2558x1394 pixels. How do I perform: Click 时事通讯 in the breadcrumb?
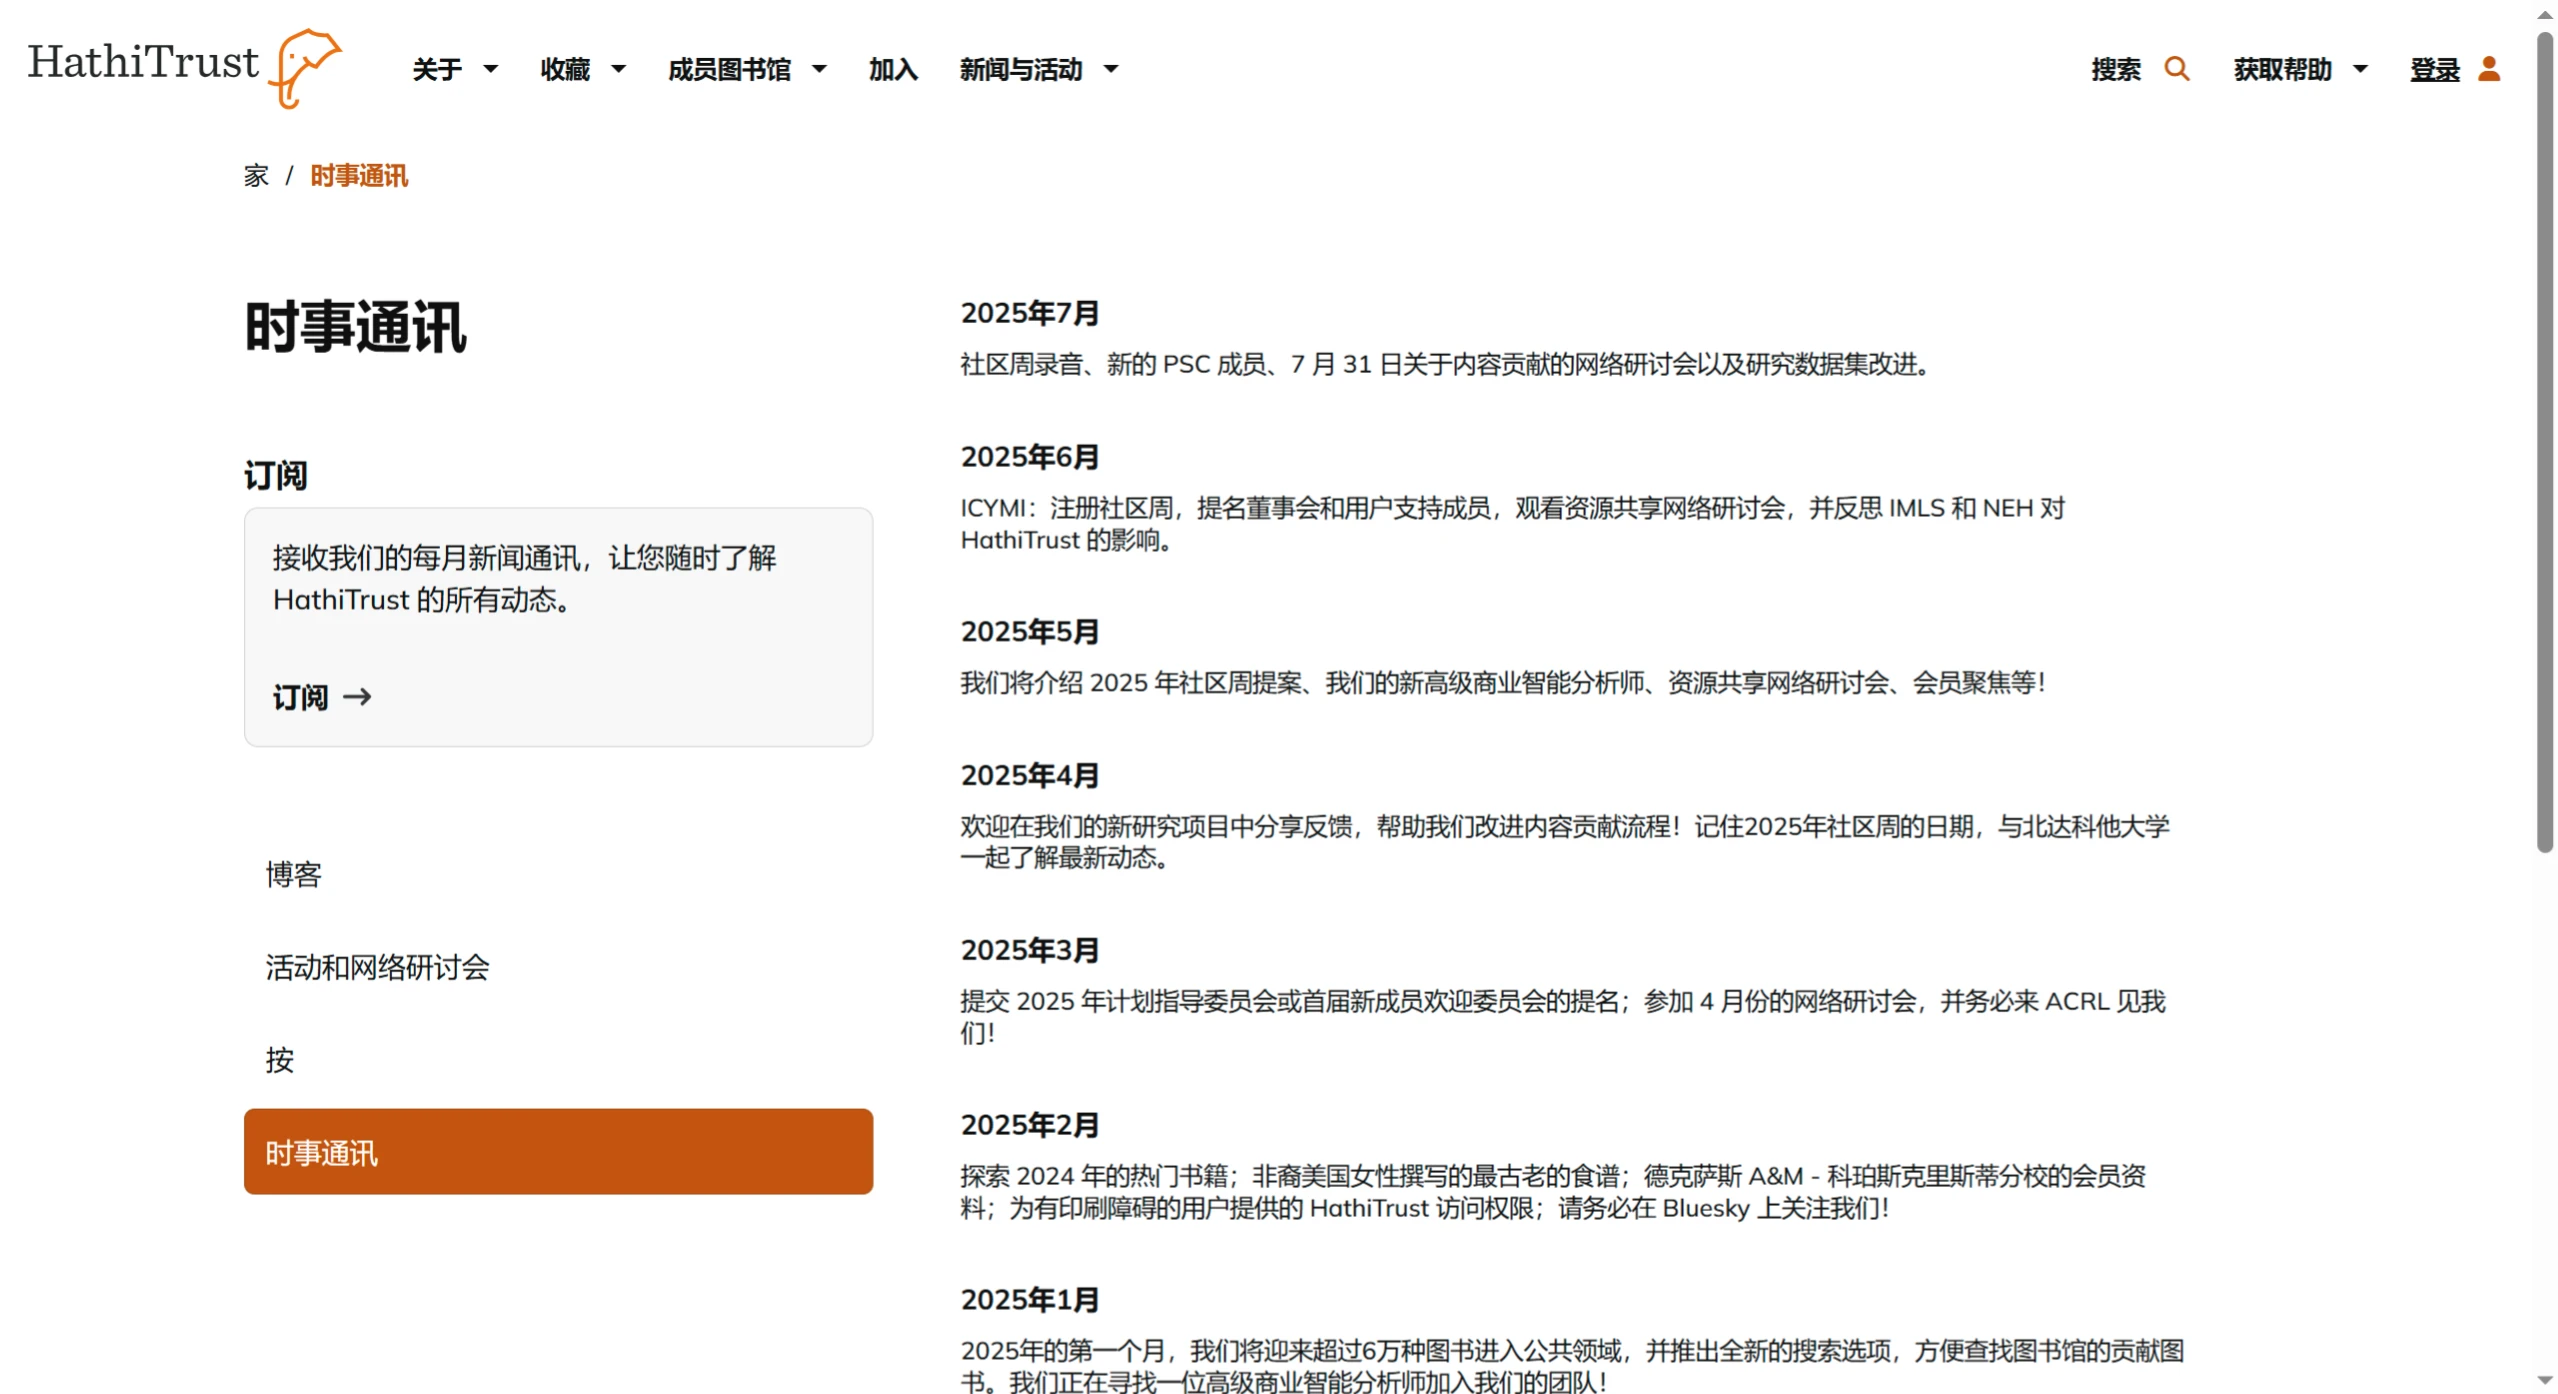point(358,176)
